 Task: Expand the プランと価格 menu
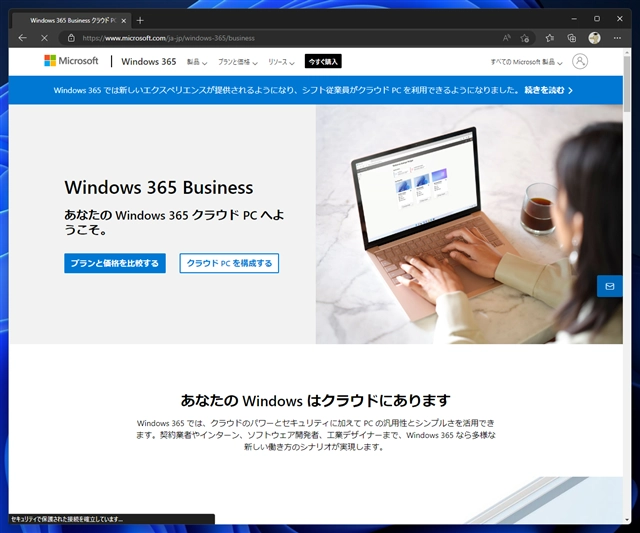click(x=238, y=62)
